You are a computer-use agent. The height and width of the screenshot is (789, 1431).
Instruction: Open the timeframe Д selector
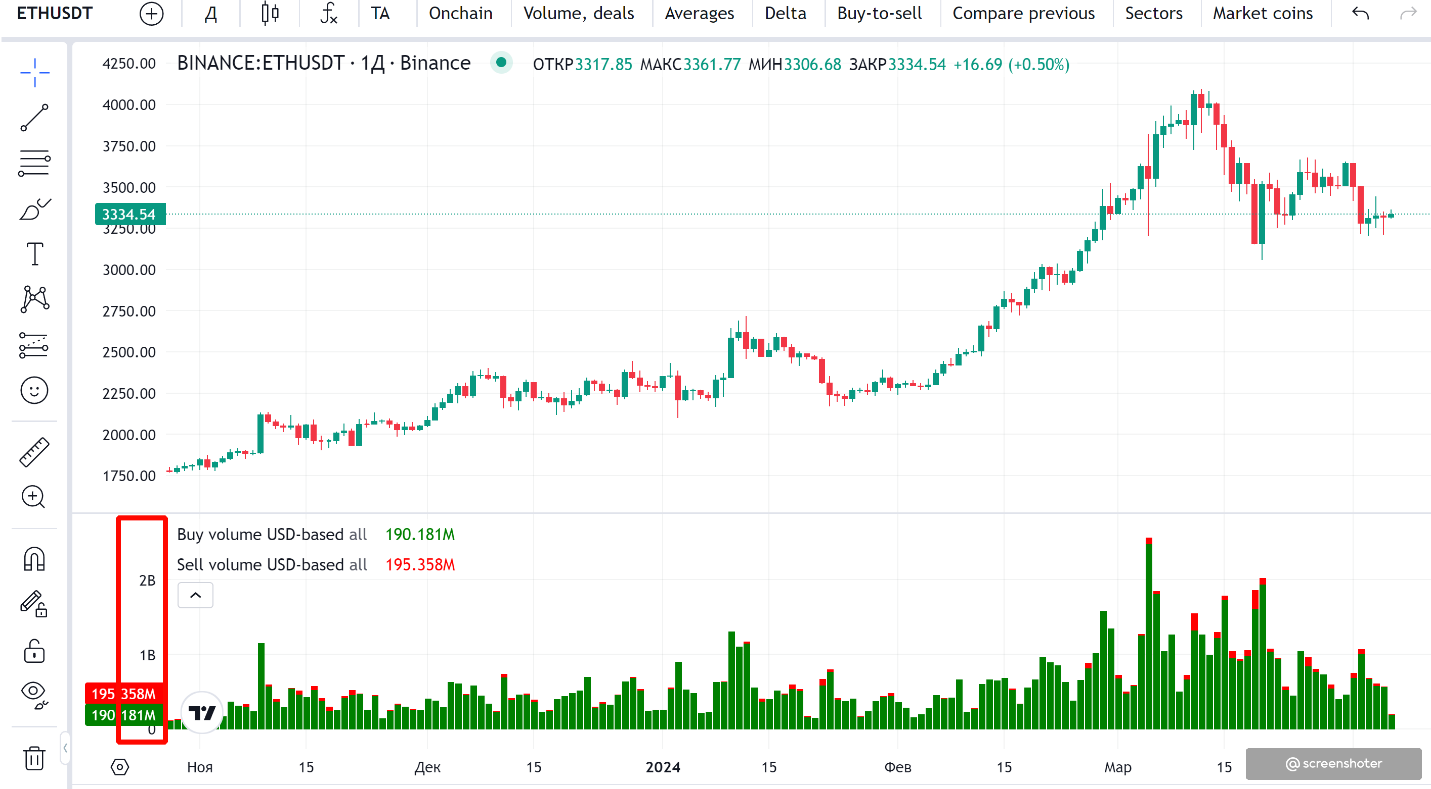tap(210, 14)
